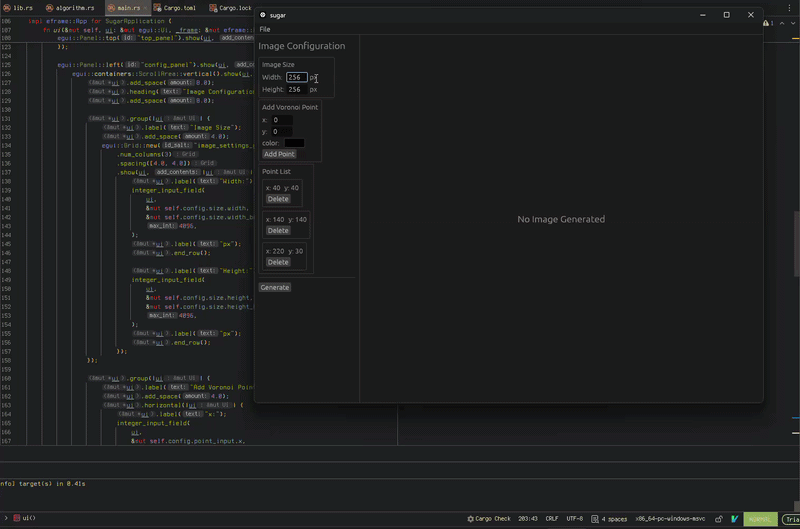800x529 pixels.
Task: Click the Image Configuration heading
Action: click(302, 46)
